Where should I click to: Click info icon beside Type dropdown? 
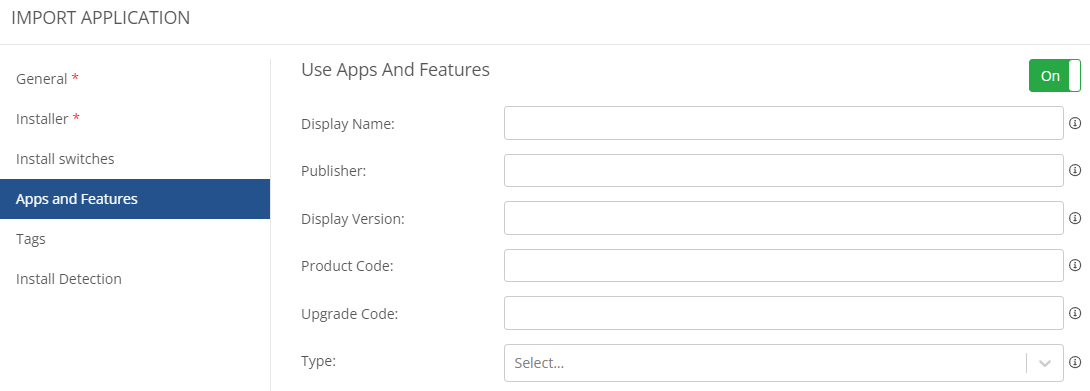1075,362
